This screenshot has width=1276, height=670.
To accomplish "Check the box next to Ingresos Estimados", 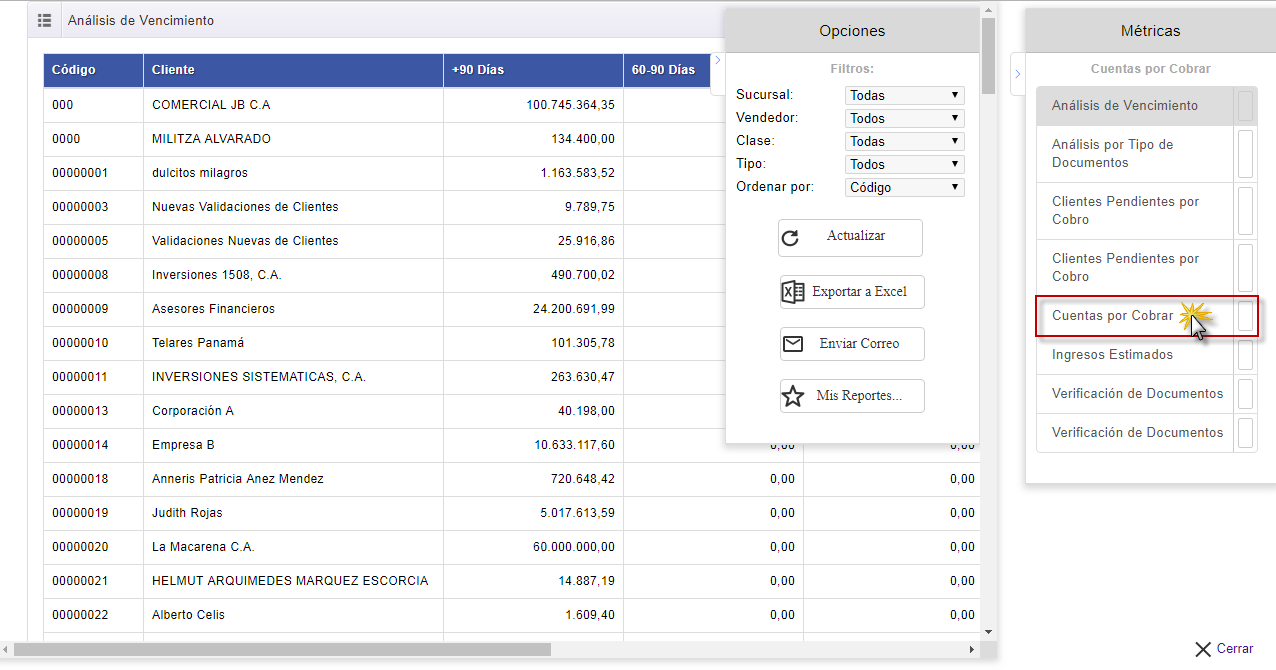I will tap(1245, 355).
